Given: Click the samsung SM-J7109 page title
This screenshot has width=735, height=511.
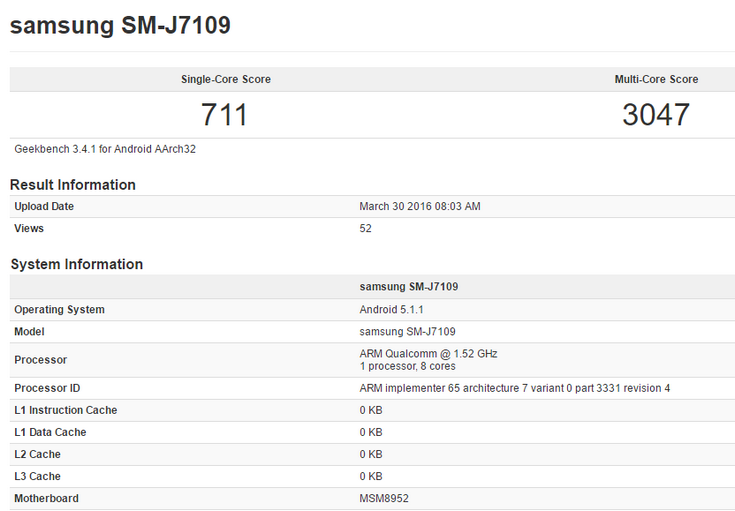Looking at the screenshot, I should click(120, 26).
